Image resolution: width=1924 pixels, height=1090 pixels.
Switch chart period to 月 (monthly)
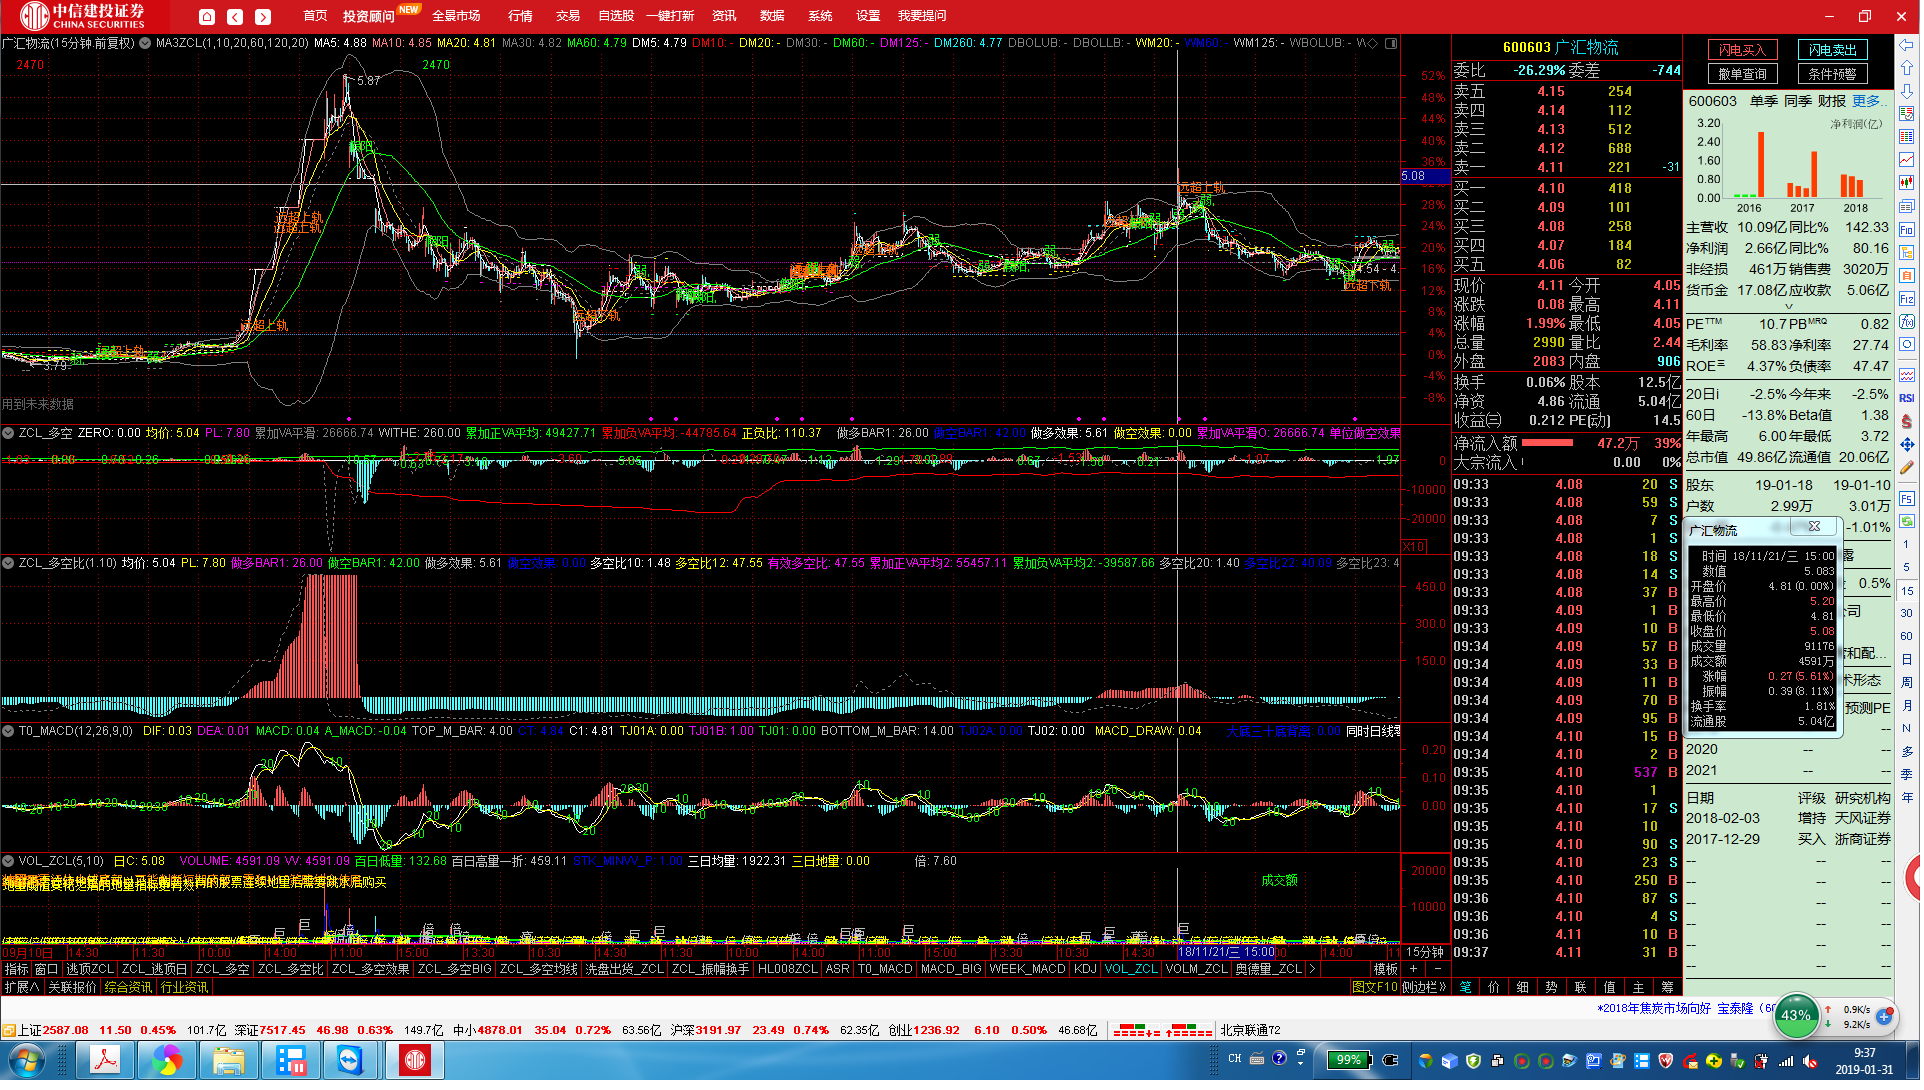[x=1907, y=705]
